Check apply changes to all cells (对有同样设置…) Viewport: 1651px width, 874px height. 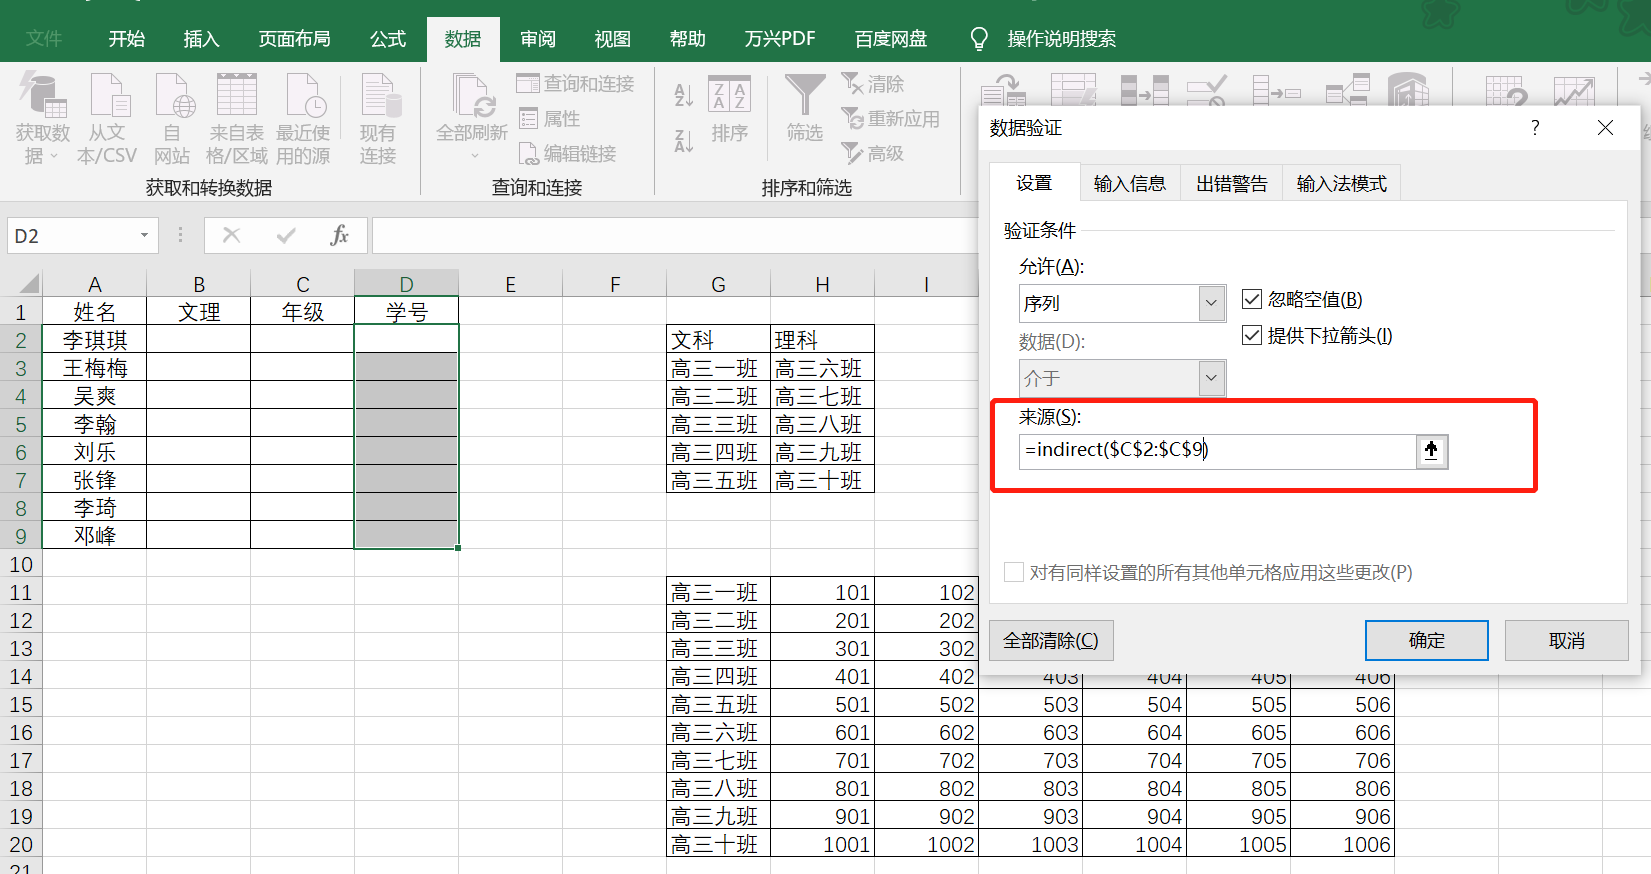pos(1014,572)
